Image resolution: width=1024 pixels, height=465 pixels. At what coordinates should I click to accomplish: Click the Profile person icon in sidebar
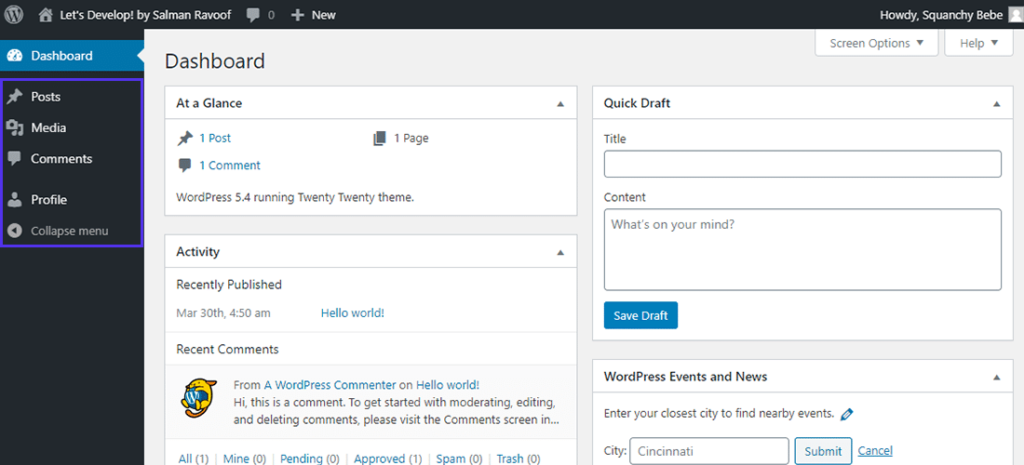click(x=14, y=200)
